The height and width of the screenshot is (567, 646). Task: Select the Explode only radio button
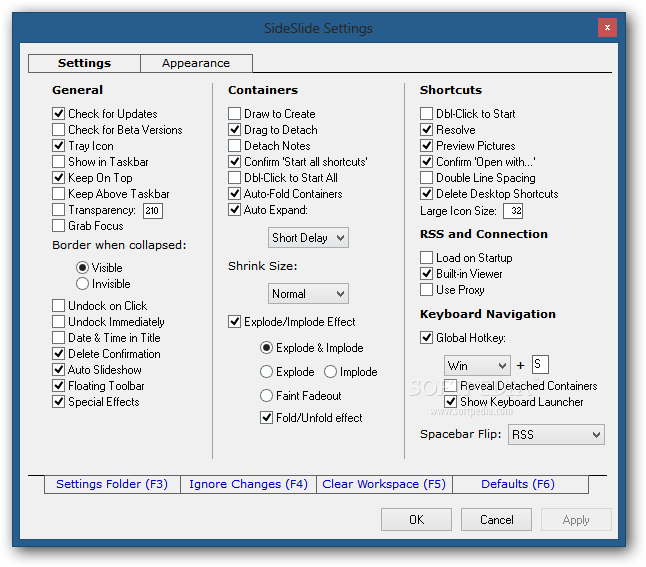coord(267,372)
